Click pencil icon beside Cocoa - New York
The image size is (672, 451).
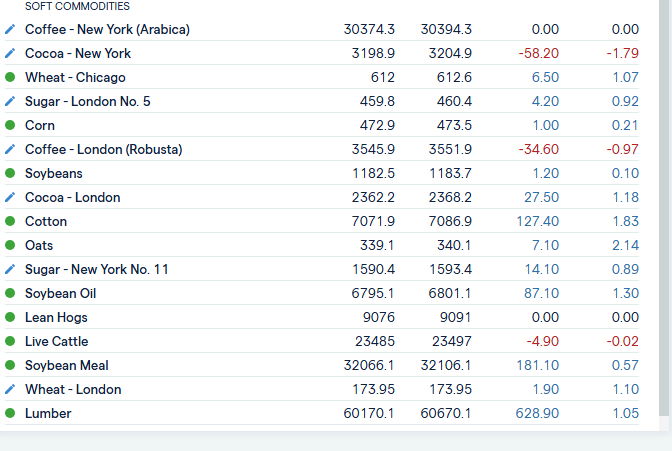[x=10, y=53]
